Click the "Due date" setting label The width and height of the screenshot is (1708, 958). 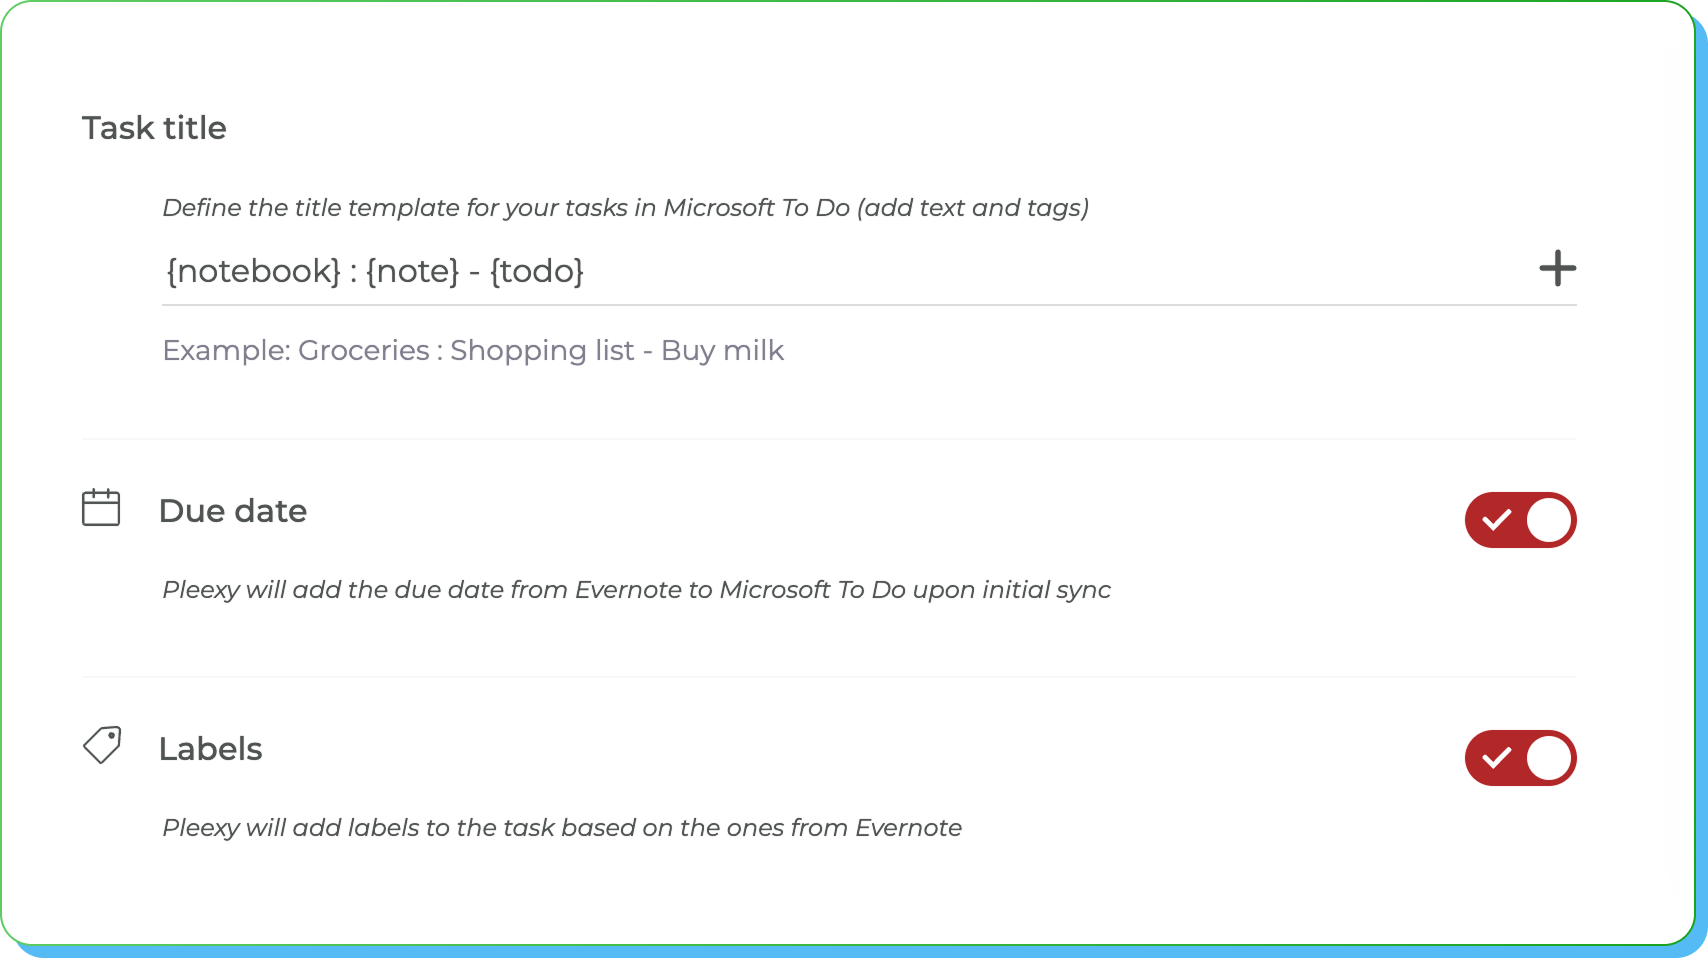(x=232, y=511)
